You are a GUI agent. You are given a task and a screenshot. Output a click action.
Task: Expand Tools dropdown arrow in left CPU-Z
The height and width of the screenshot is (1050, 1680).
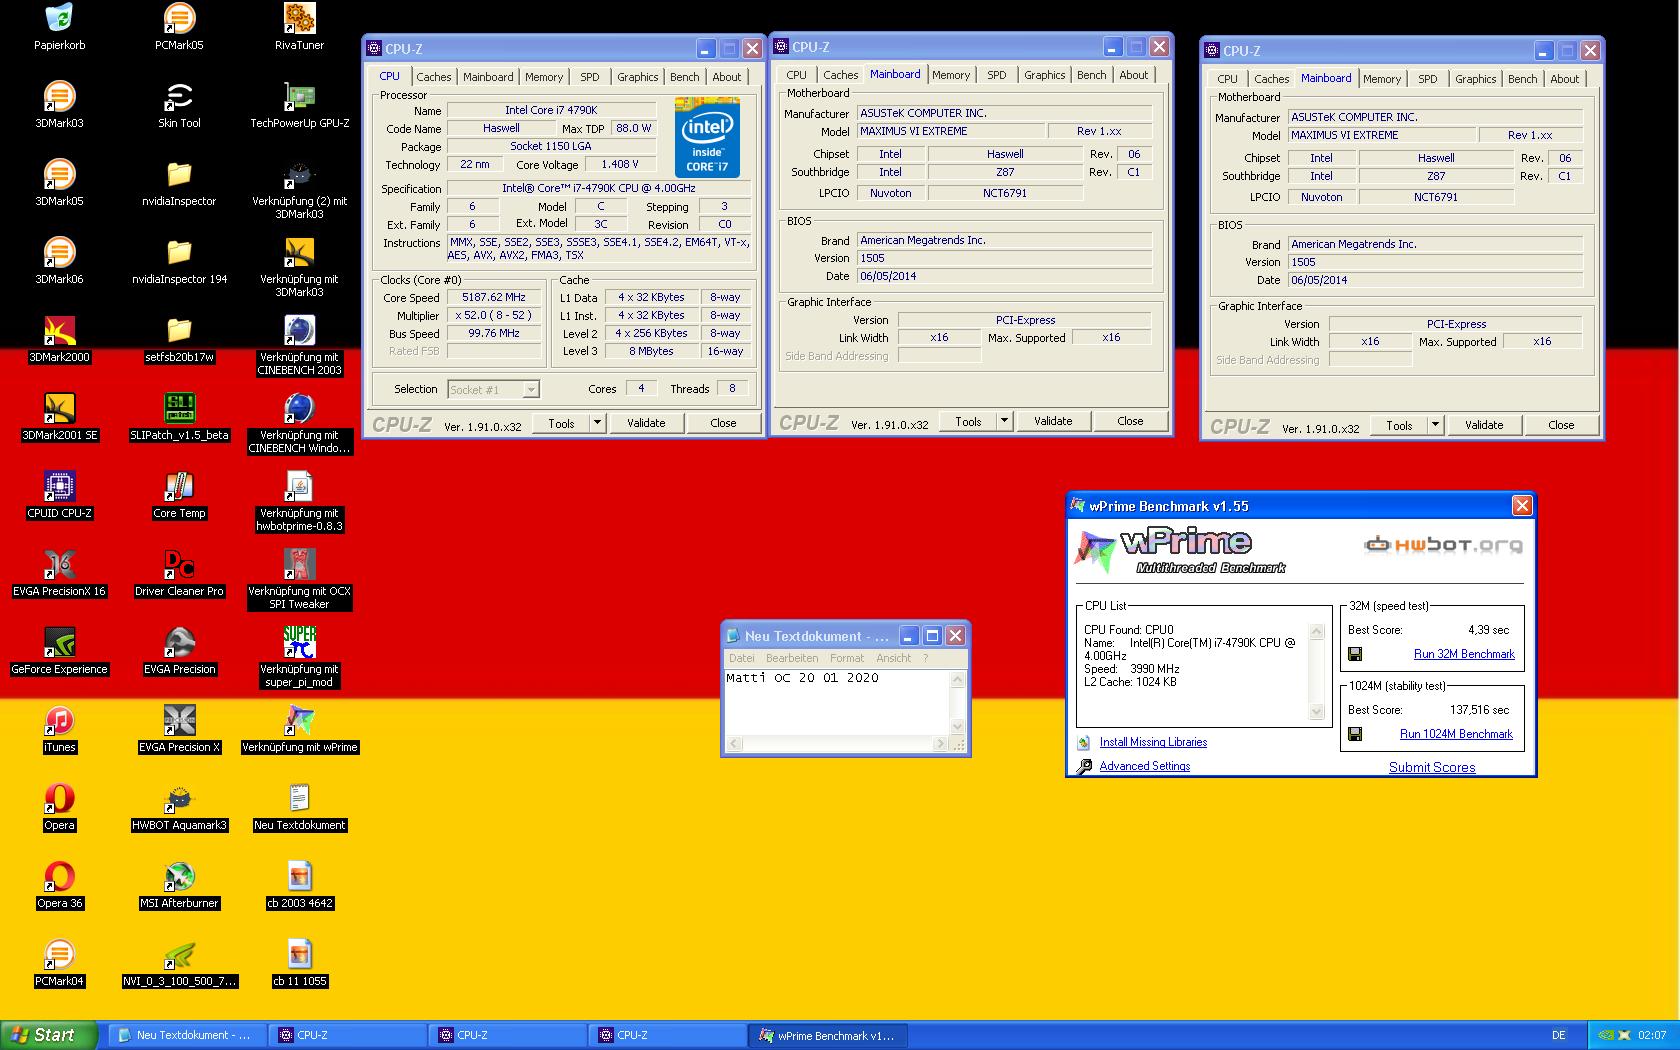597,423
